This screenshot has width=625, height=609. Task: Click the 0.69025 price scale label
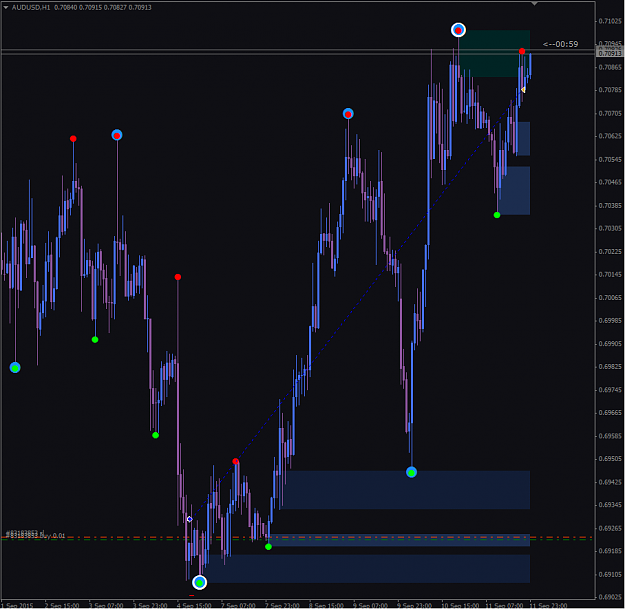click(x=610, y=597)
